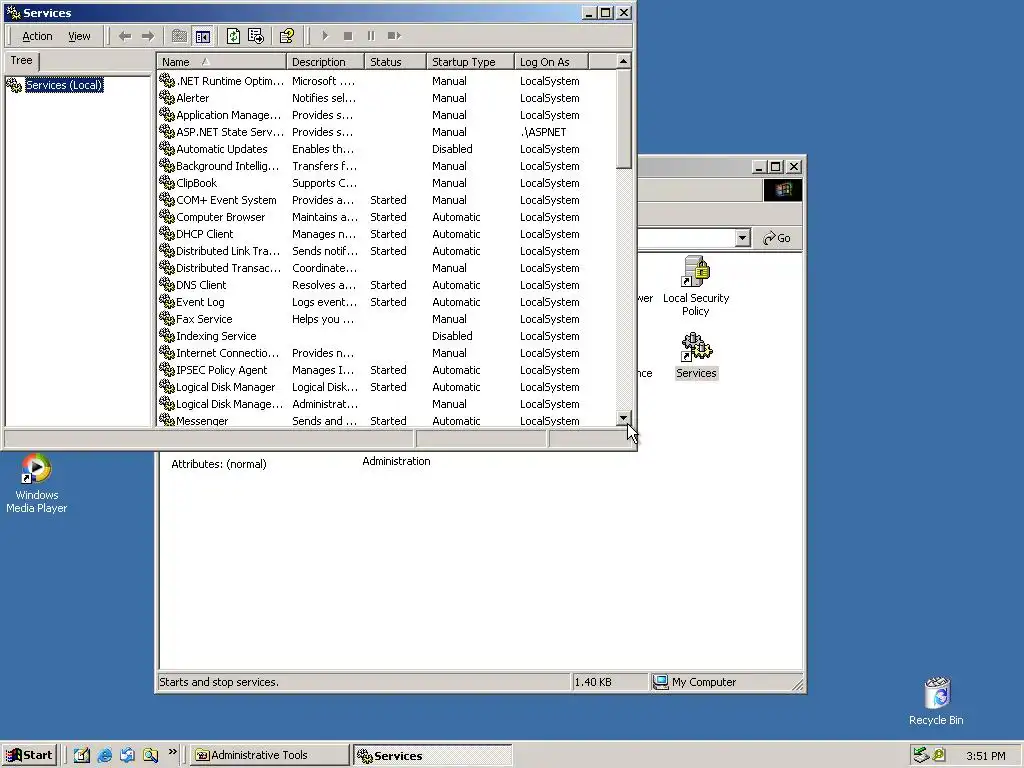This screenshot has height=768, width=1024.
Task: Toggle the Show/Hide Console Tree button
Action: [203, 36]
